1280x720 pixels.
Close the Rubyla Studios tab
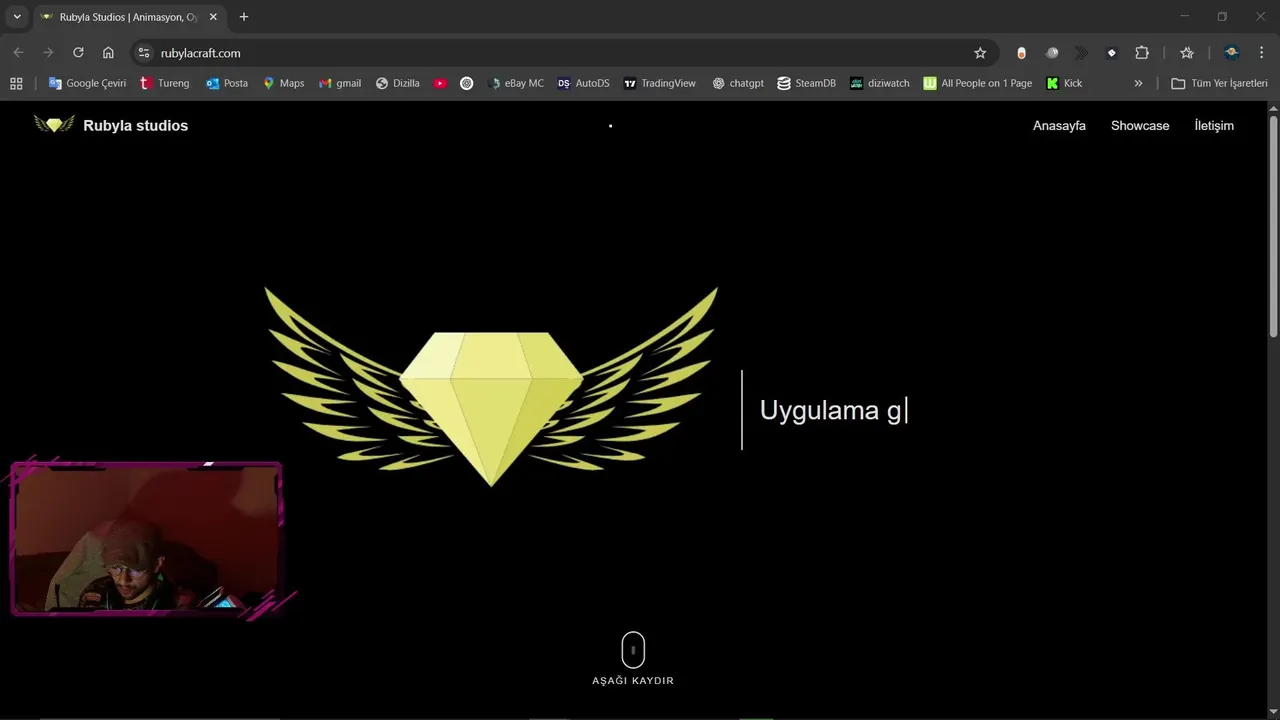pos(215,17)
